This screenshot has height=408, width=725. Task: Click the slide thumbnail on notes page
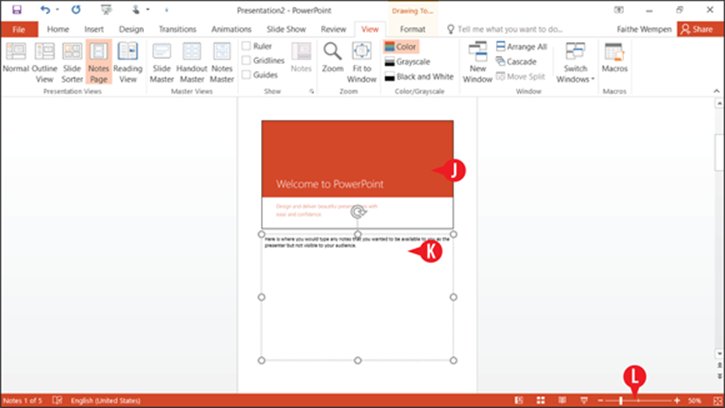(357, 174)
